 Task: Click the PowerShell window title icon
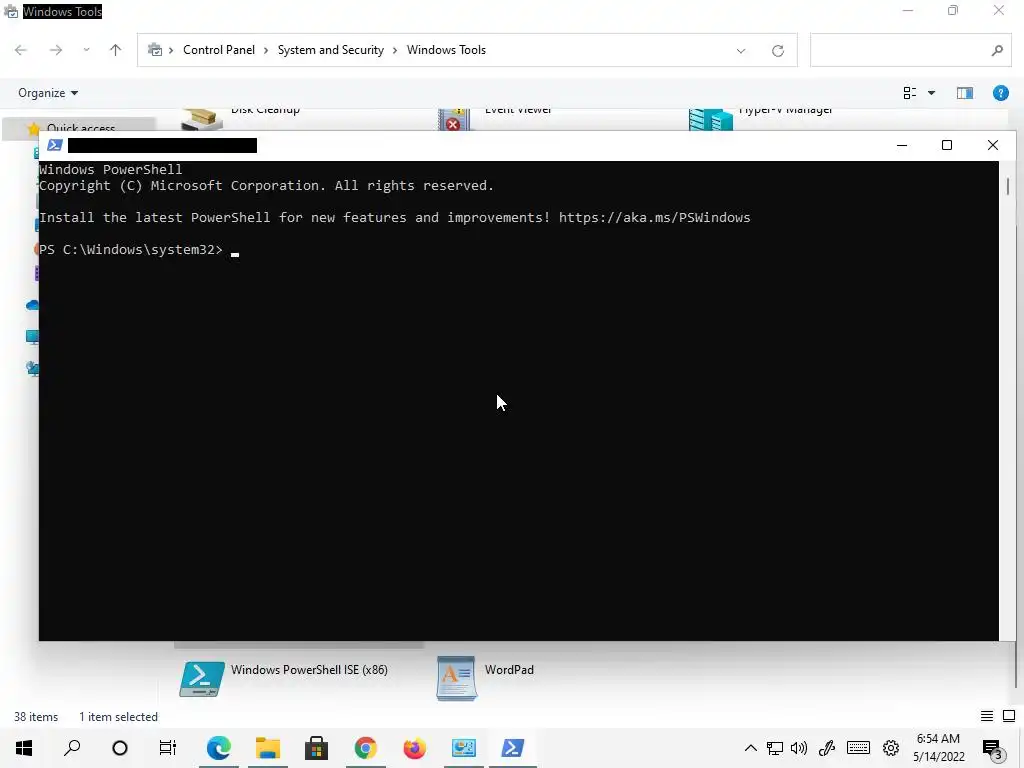click(55, 145)
